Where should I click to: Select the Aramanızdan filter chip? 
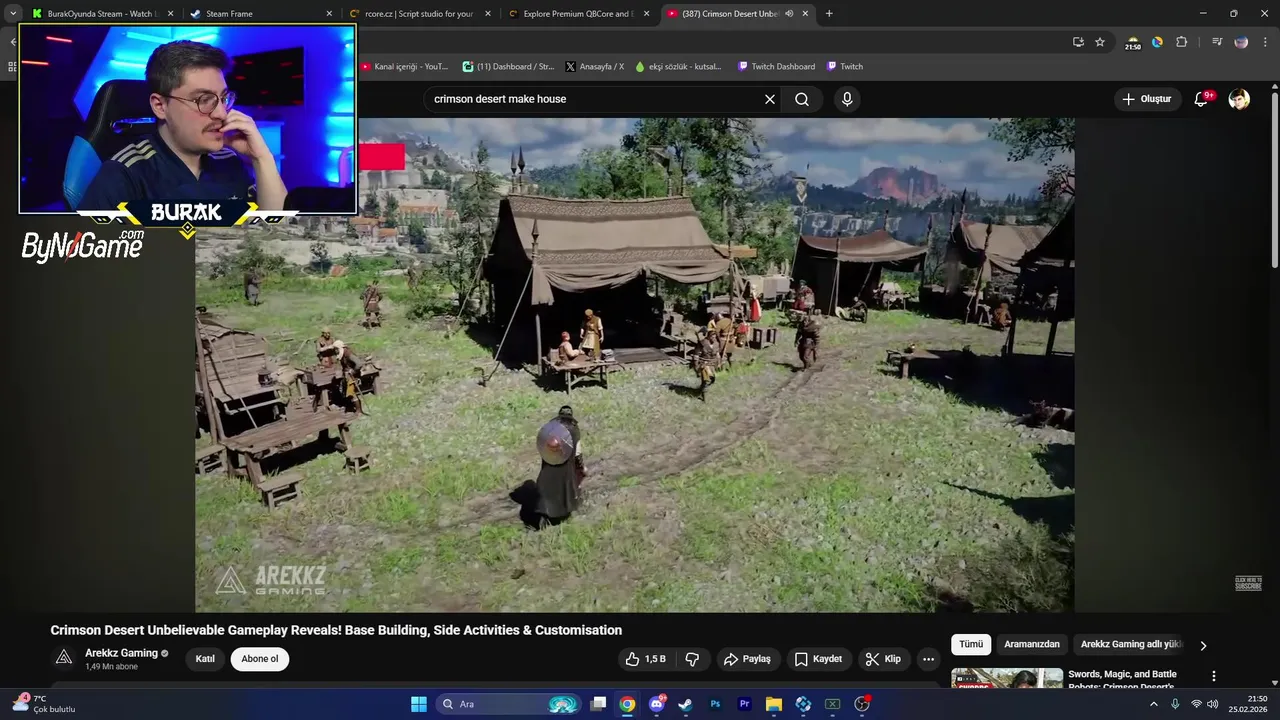(x=1031, y=645)
